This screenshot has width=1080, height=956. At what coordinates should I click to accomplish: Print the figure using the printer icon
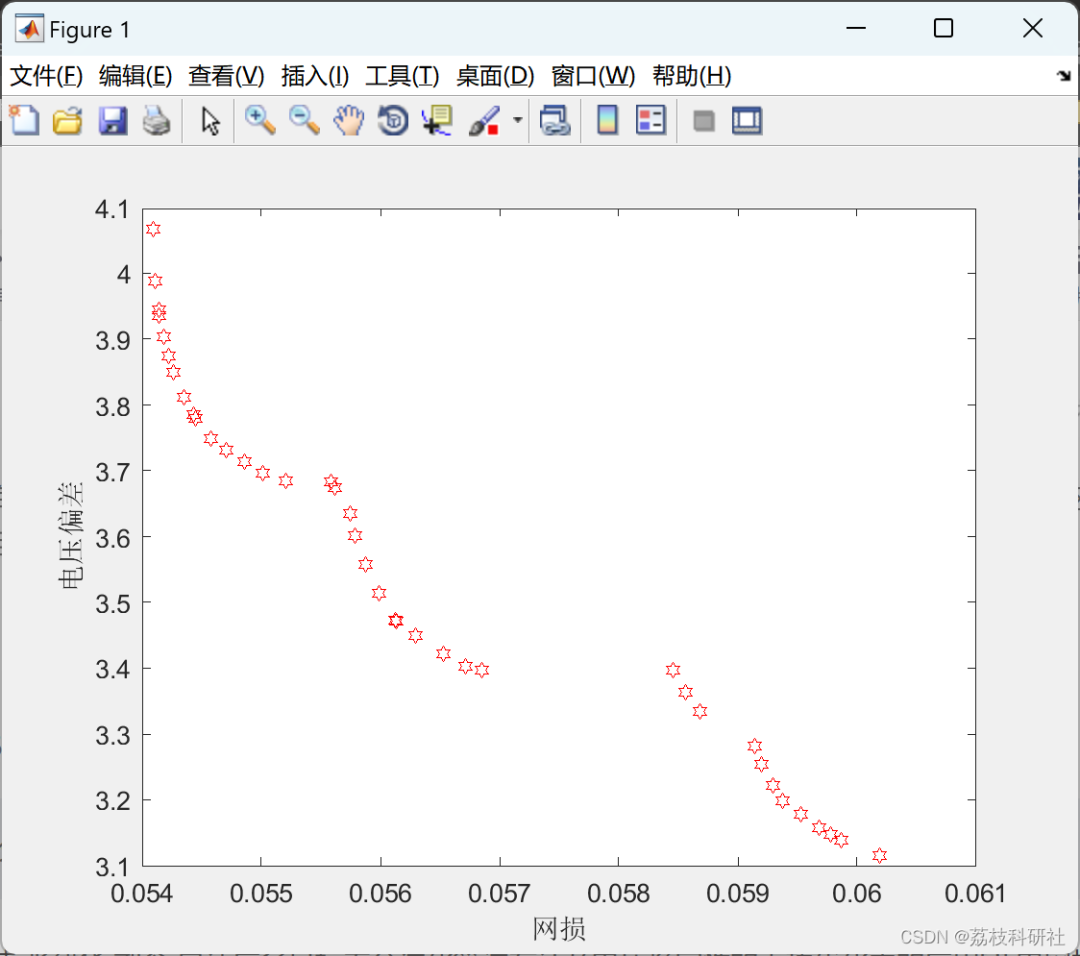(156, 121)
